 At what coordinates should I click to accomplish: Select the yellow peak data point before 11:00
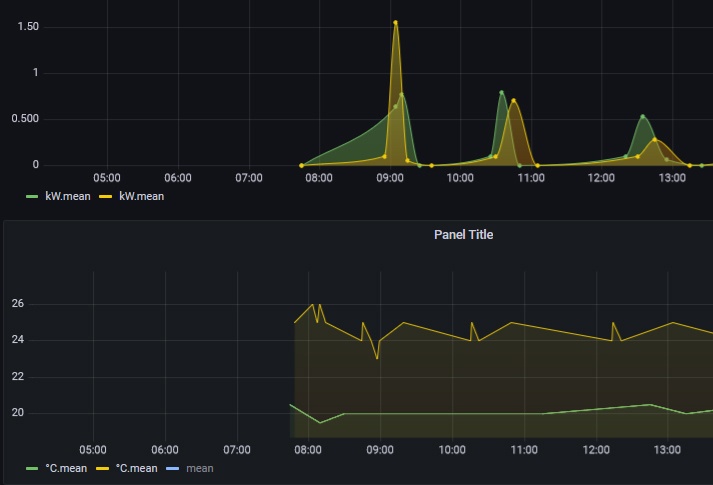tap(513, 101)
